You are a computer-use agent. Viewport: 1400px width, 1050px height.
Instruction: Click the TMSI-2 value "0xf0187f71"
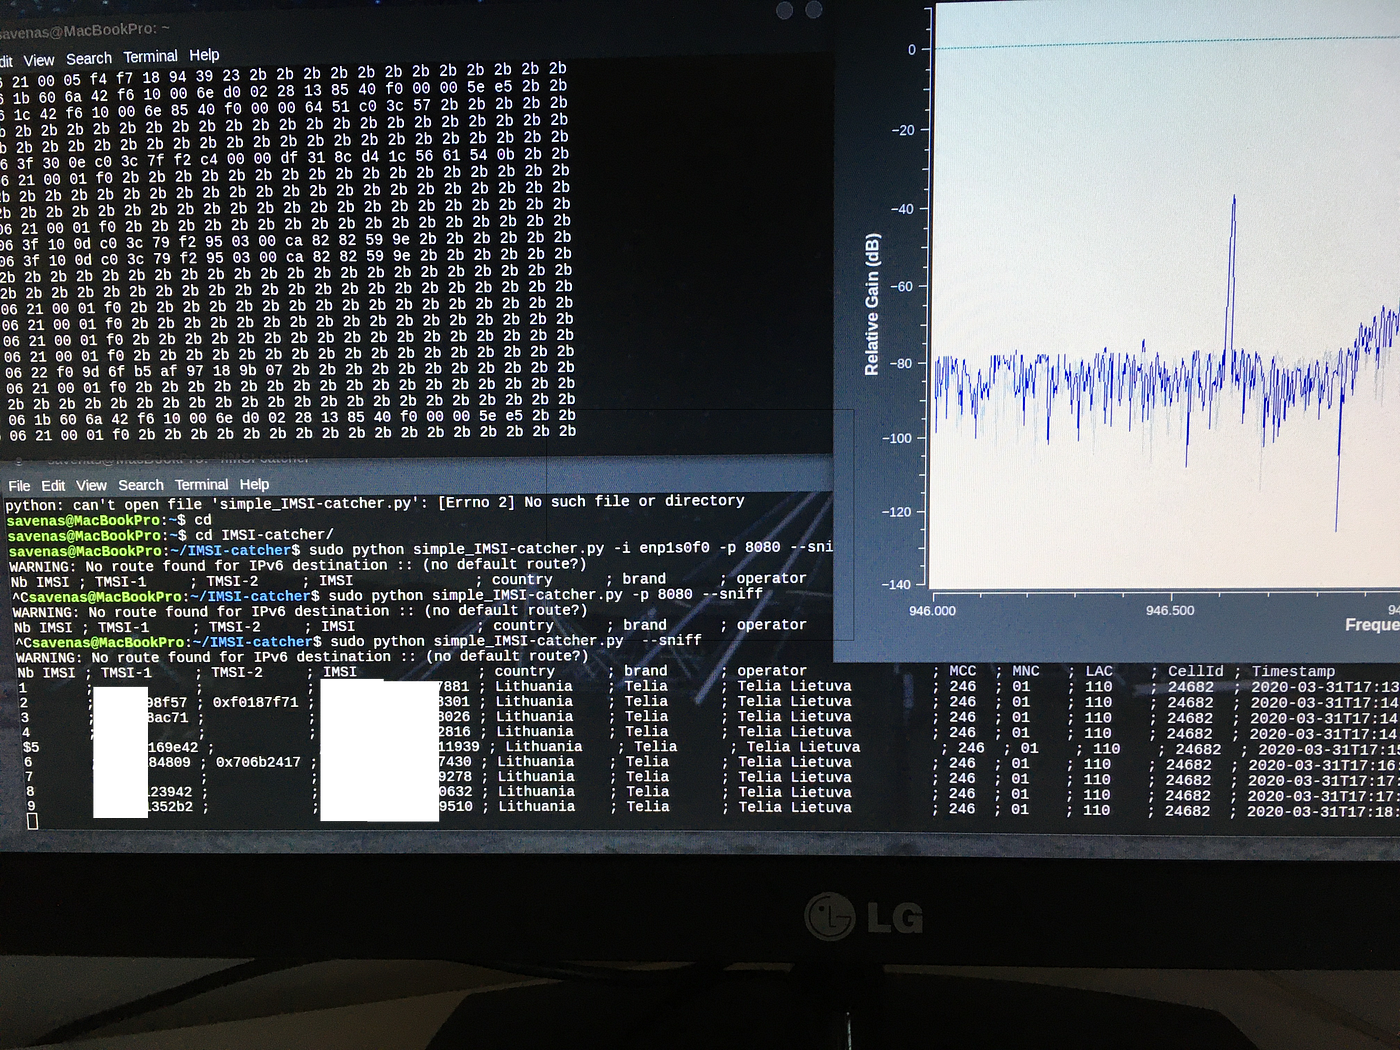[255, 702]
